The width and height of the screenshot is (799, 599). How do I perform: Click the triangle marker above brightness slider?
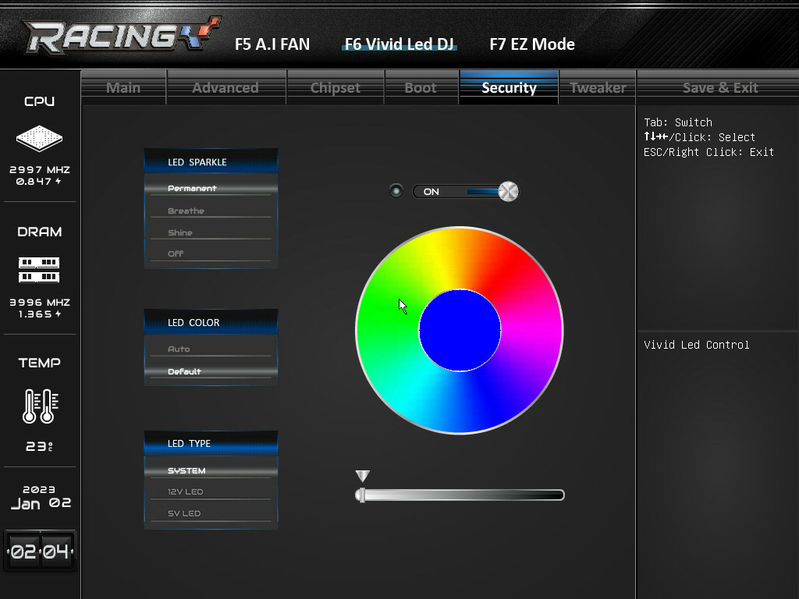[362, 476]
